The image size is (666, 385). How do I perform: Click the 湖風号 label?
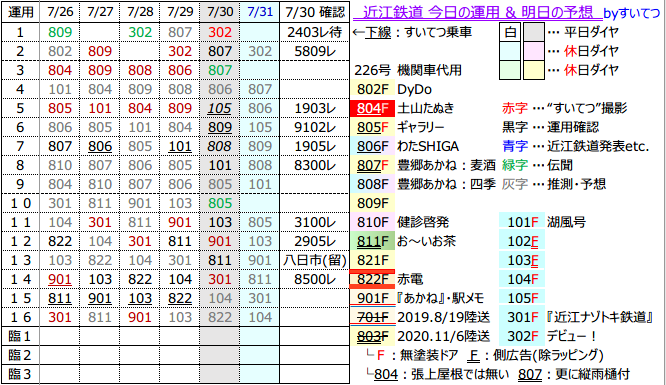pyautogui.click(x=566, y=222)
